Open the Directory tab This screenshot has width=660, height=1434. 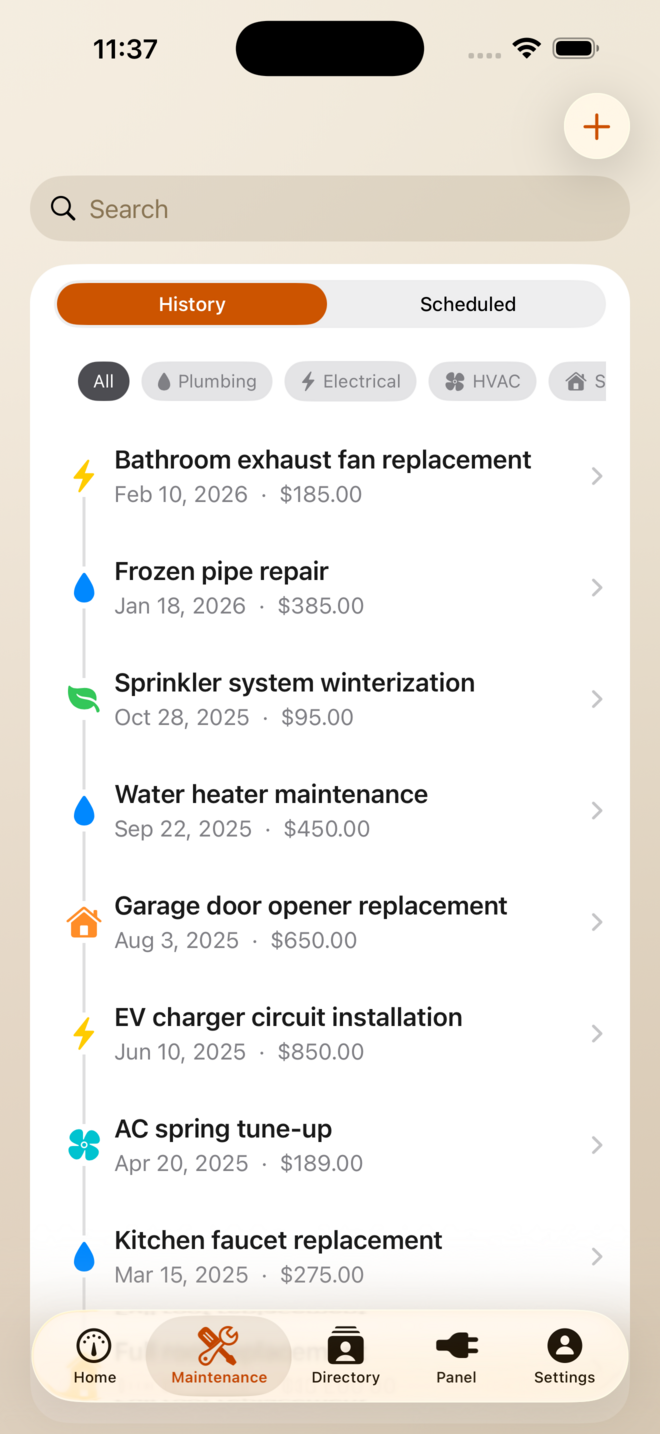[345, 1356]
